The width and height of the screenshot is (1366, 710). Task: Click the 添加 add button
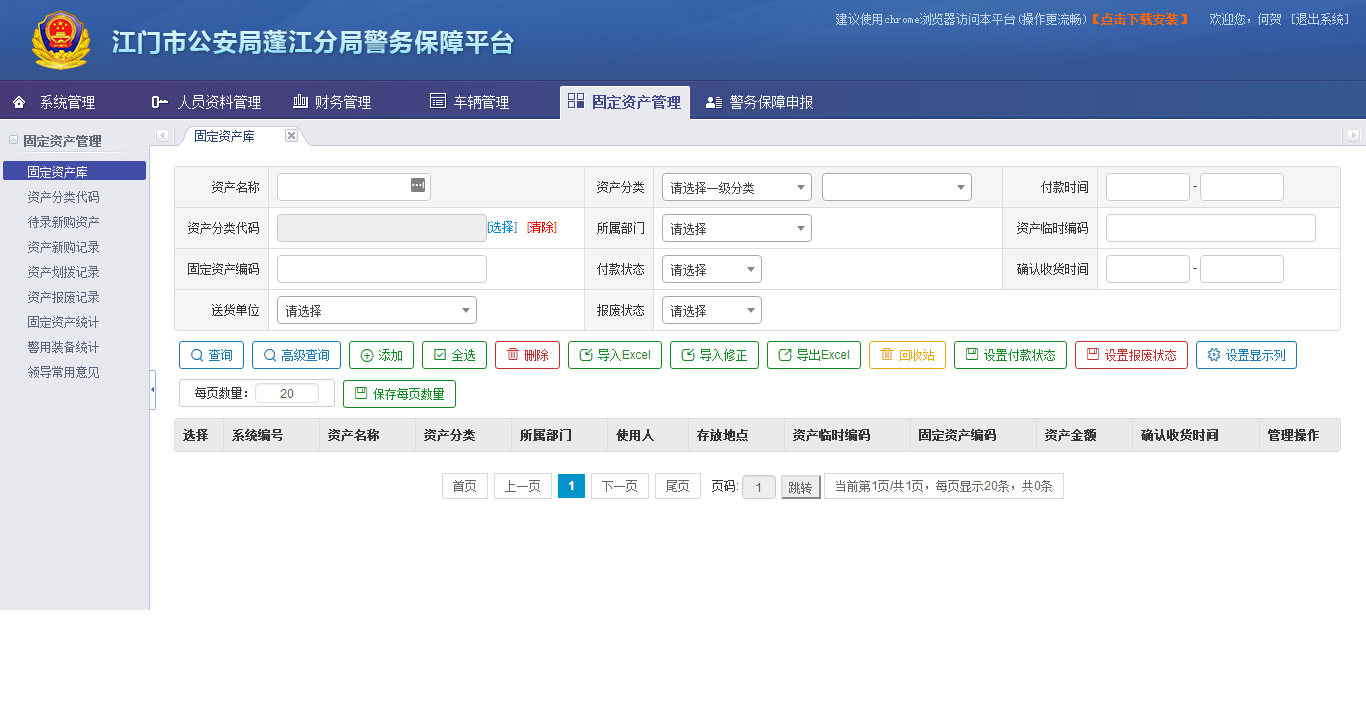click(381, 355)
